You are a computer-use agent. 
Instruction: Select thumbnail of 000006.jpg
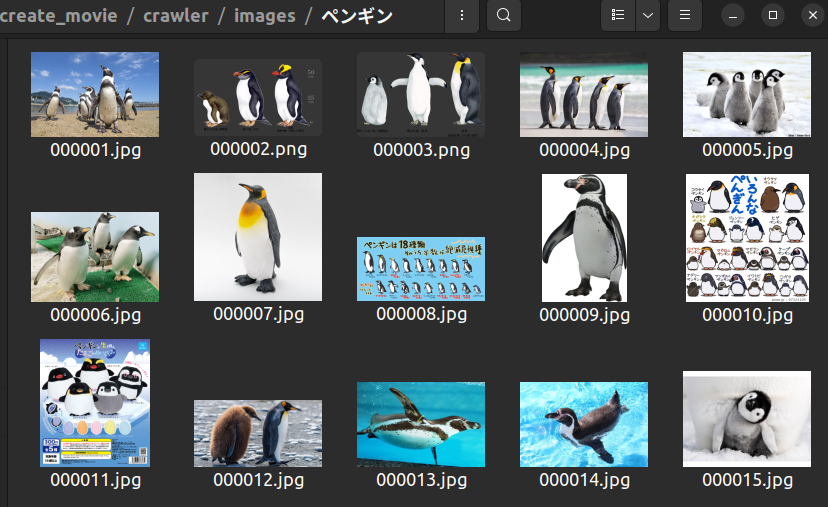pos(95,257)
